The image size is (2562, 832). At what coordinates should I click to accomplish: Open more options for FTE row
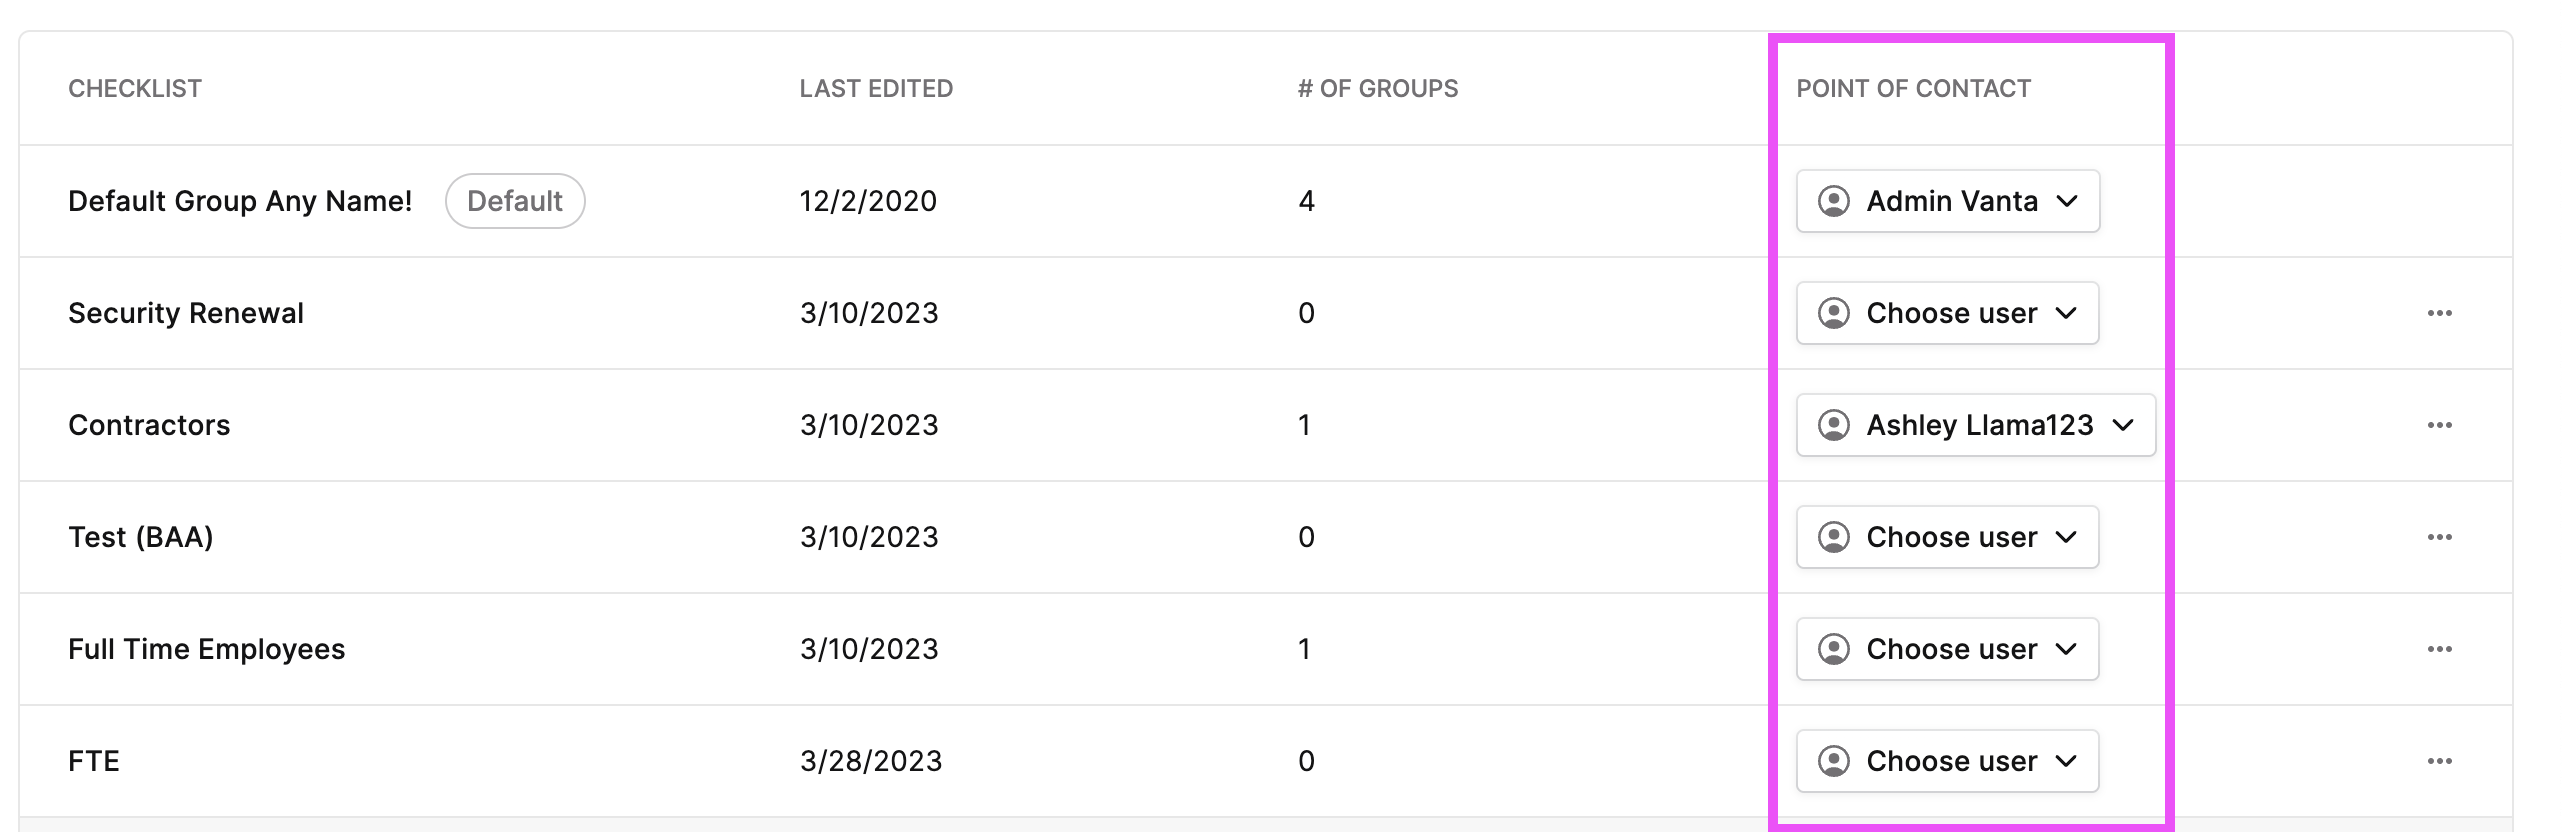2439,761
